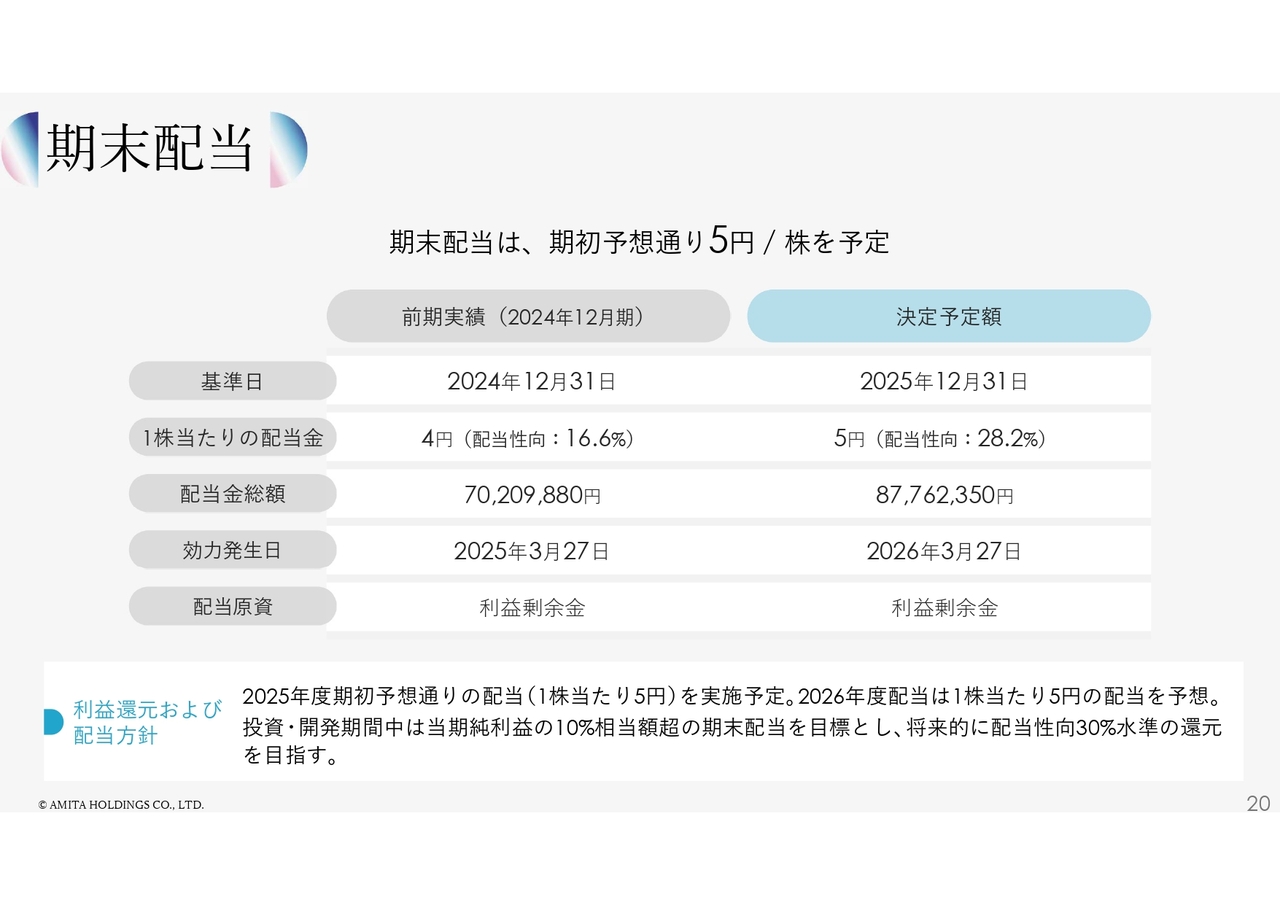Click the blue half-circle beside 利益還元および配当方針
1280x905 pixels.
click(x=53, y=722)
